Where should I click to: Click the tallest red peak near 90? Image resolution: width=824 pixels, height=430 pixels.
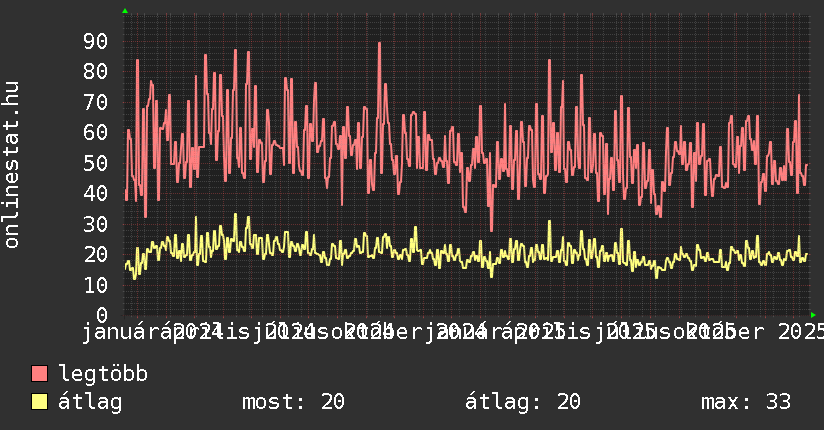[379, 44]
